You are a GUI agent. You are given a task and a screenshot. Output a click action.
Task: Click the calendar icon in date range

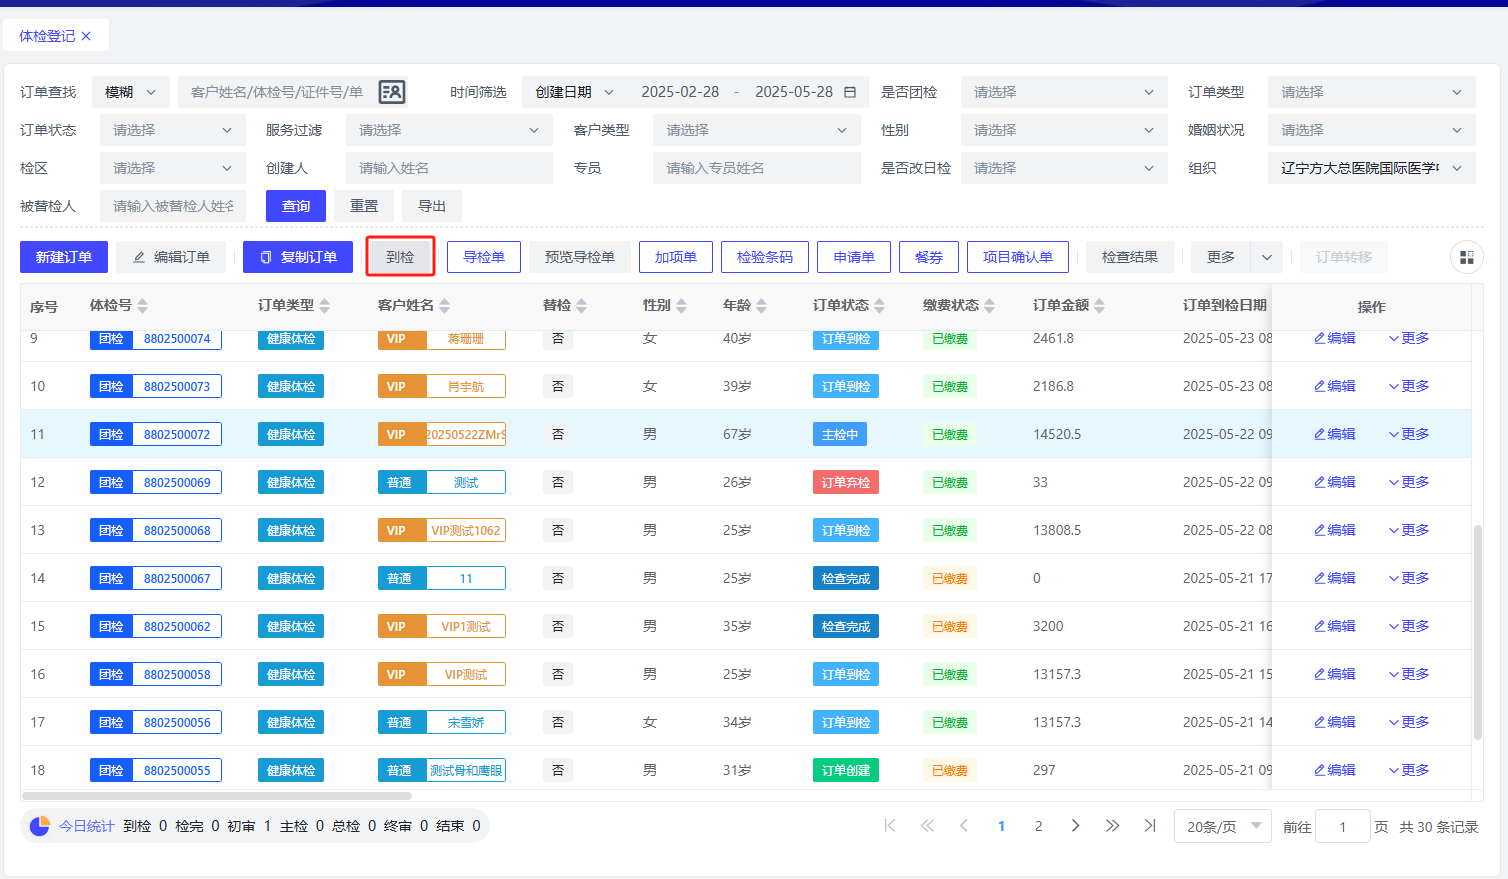pos(850,92)
